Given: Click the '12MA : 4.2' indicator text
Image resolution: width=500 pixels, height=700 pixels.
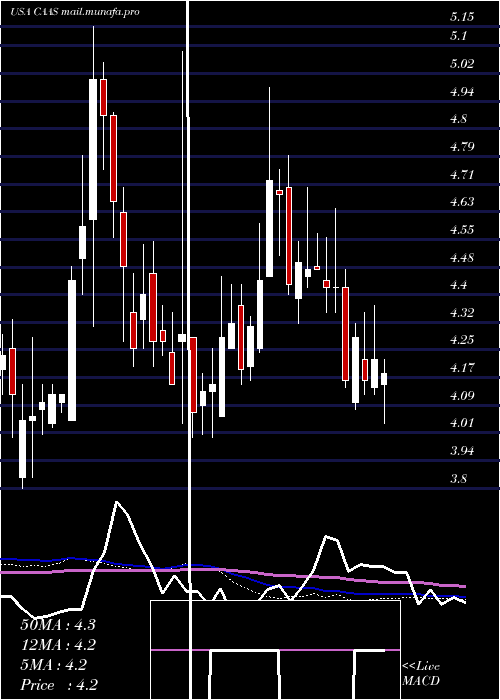Looking at the screenshot, I should click(x=58, y=645).
